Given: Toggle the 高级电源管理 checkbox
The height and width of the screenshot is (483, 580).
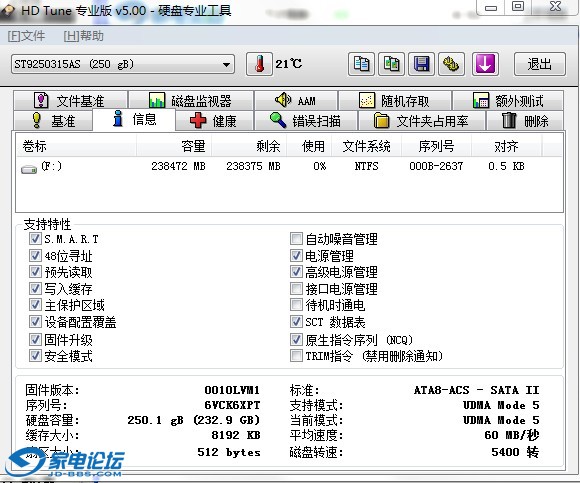Looking at the screenshot, I should pyautogui.click(x=296, y=272).
